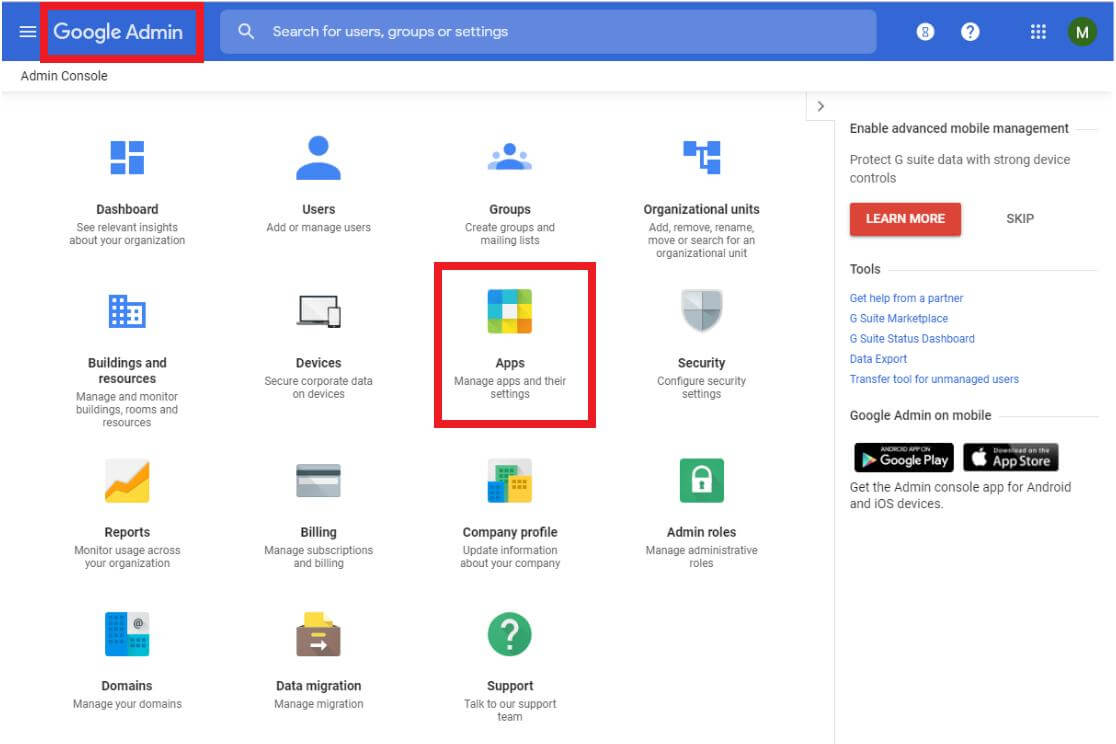Open the Security shield icon
The width and height of the screenshot is (1116, 744).
[x=702, y=310]
